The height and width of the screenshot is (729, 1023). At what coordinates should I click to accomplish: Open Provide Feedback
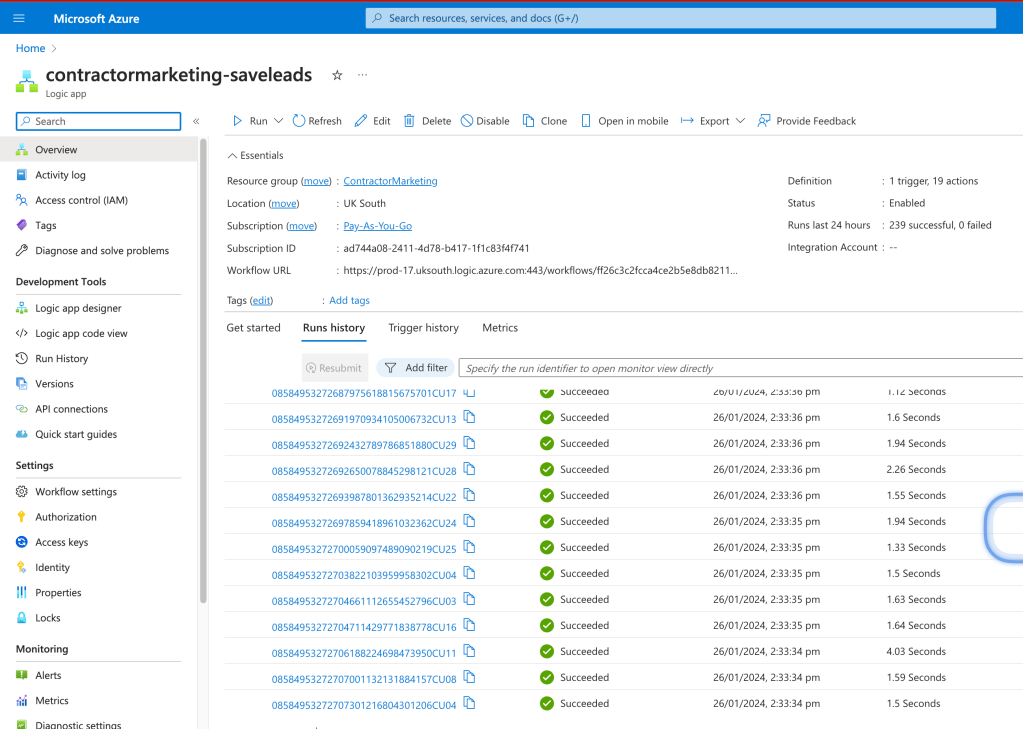coord(806,121)
